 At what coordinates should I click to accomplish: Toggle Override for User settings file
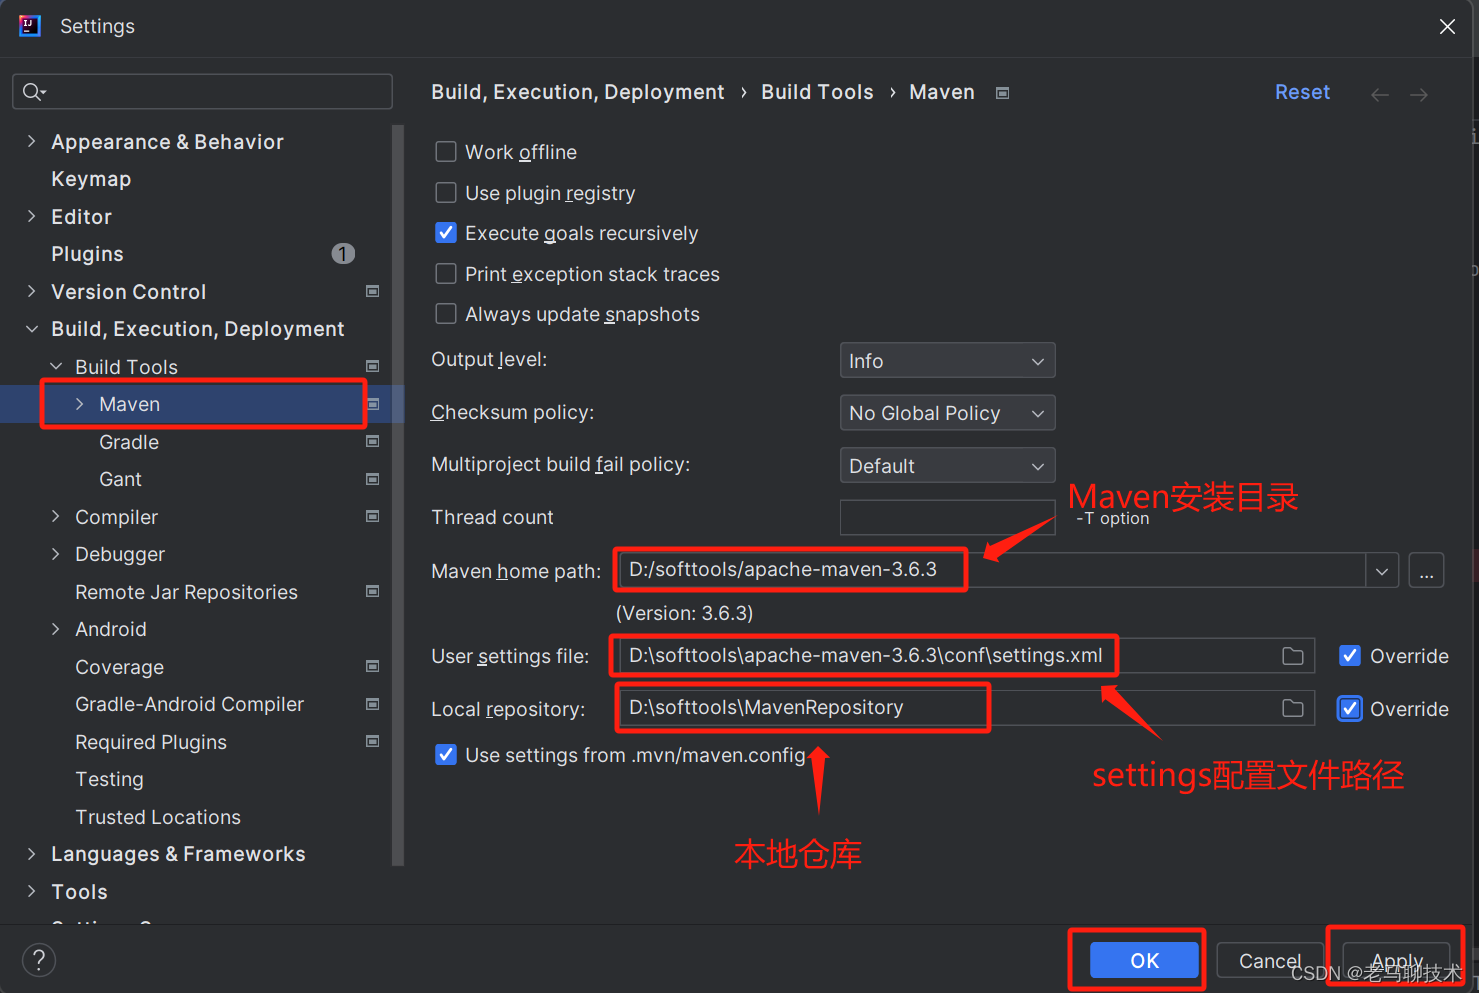coord(1350,656)
